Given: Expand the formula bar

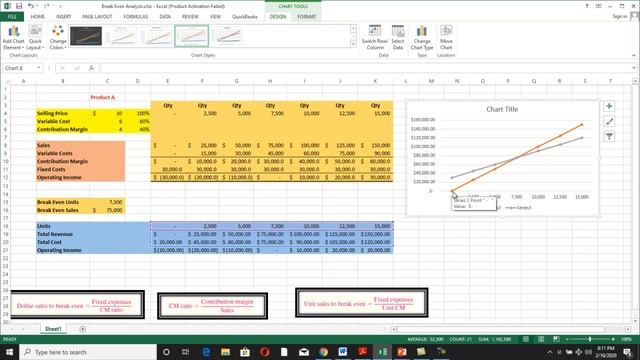Looking at the screenshot, I should click(634, 68).
